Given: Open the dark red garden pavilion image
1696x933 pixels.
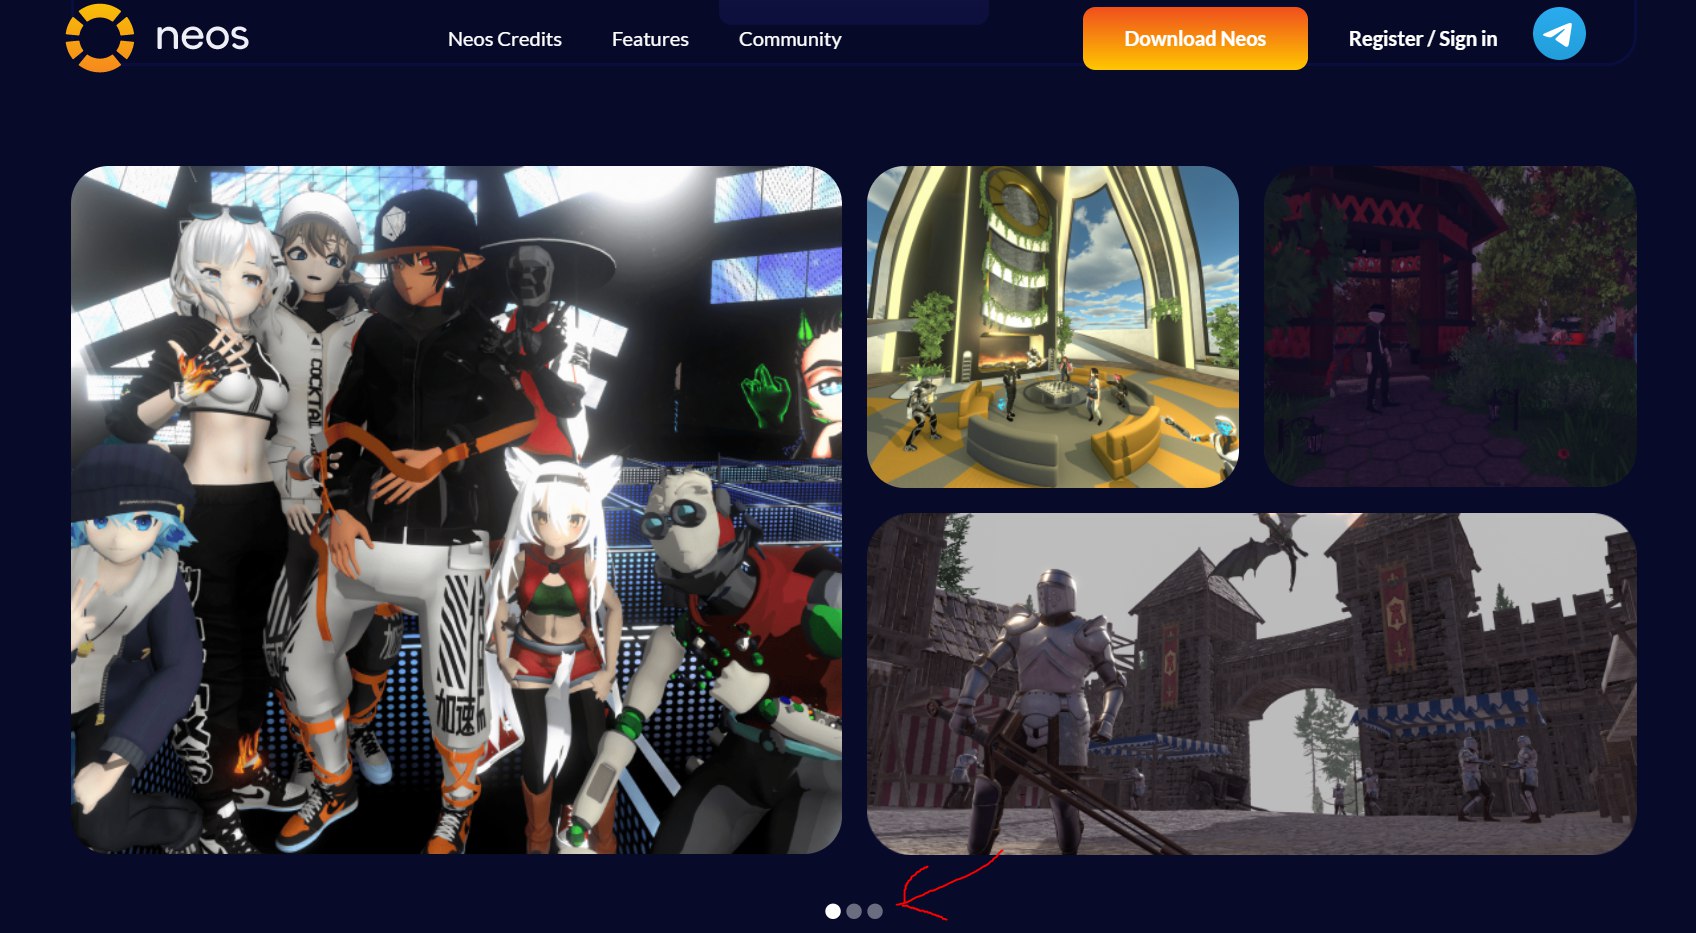Looking at the screenshot, I should (x=1449, y=326).
